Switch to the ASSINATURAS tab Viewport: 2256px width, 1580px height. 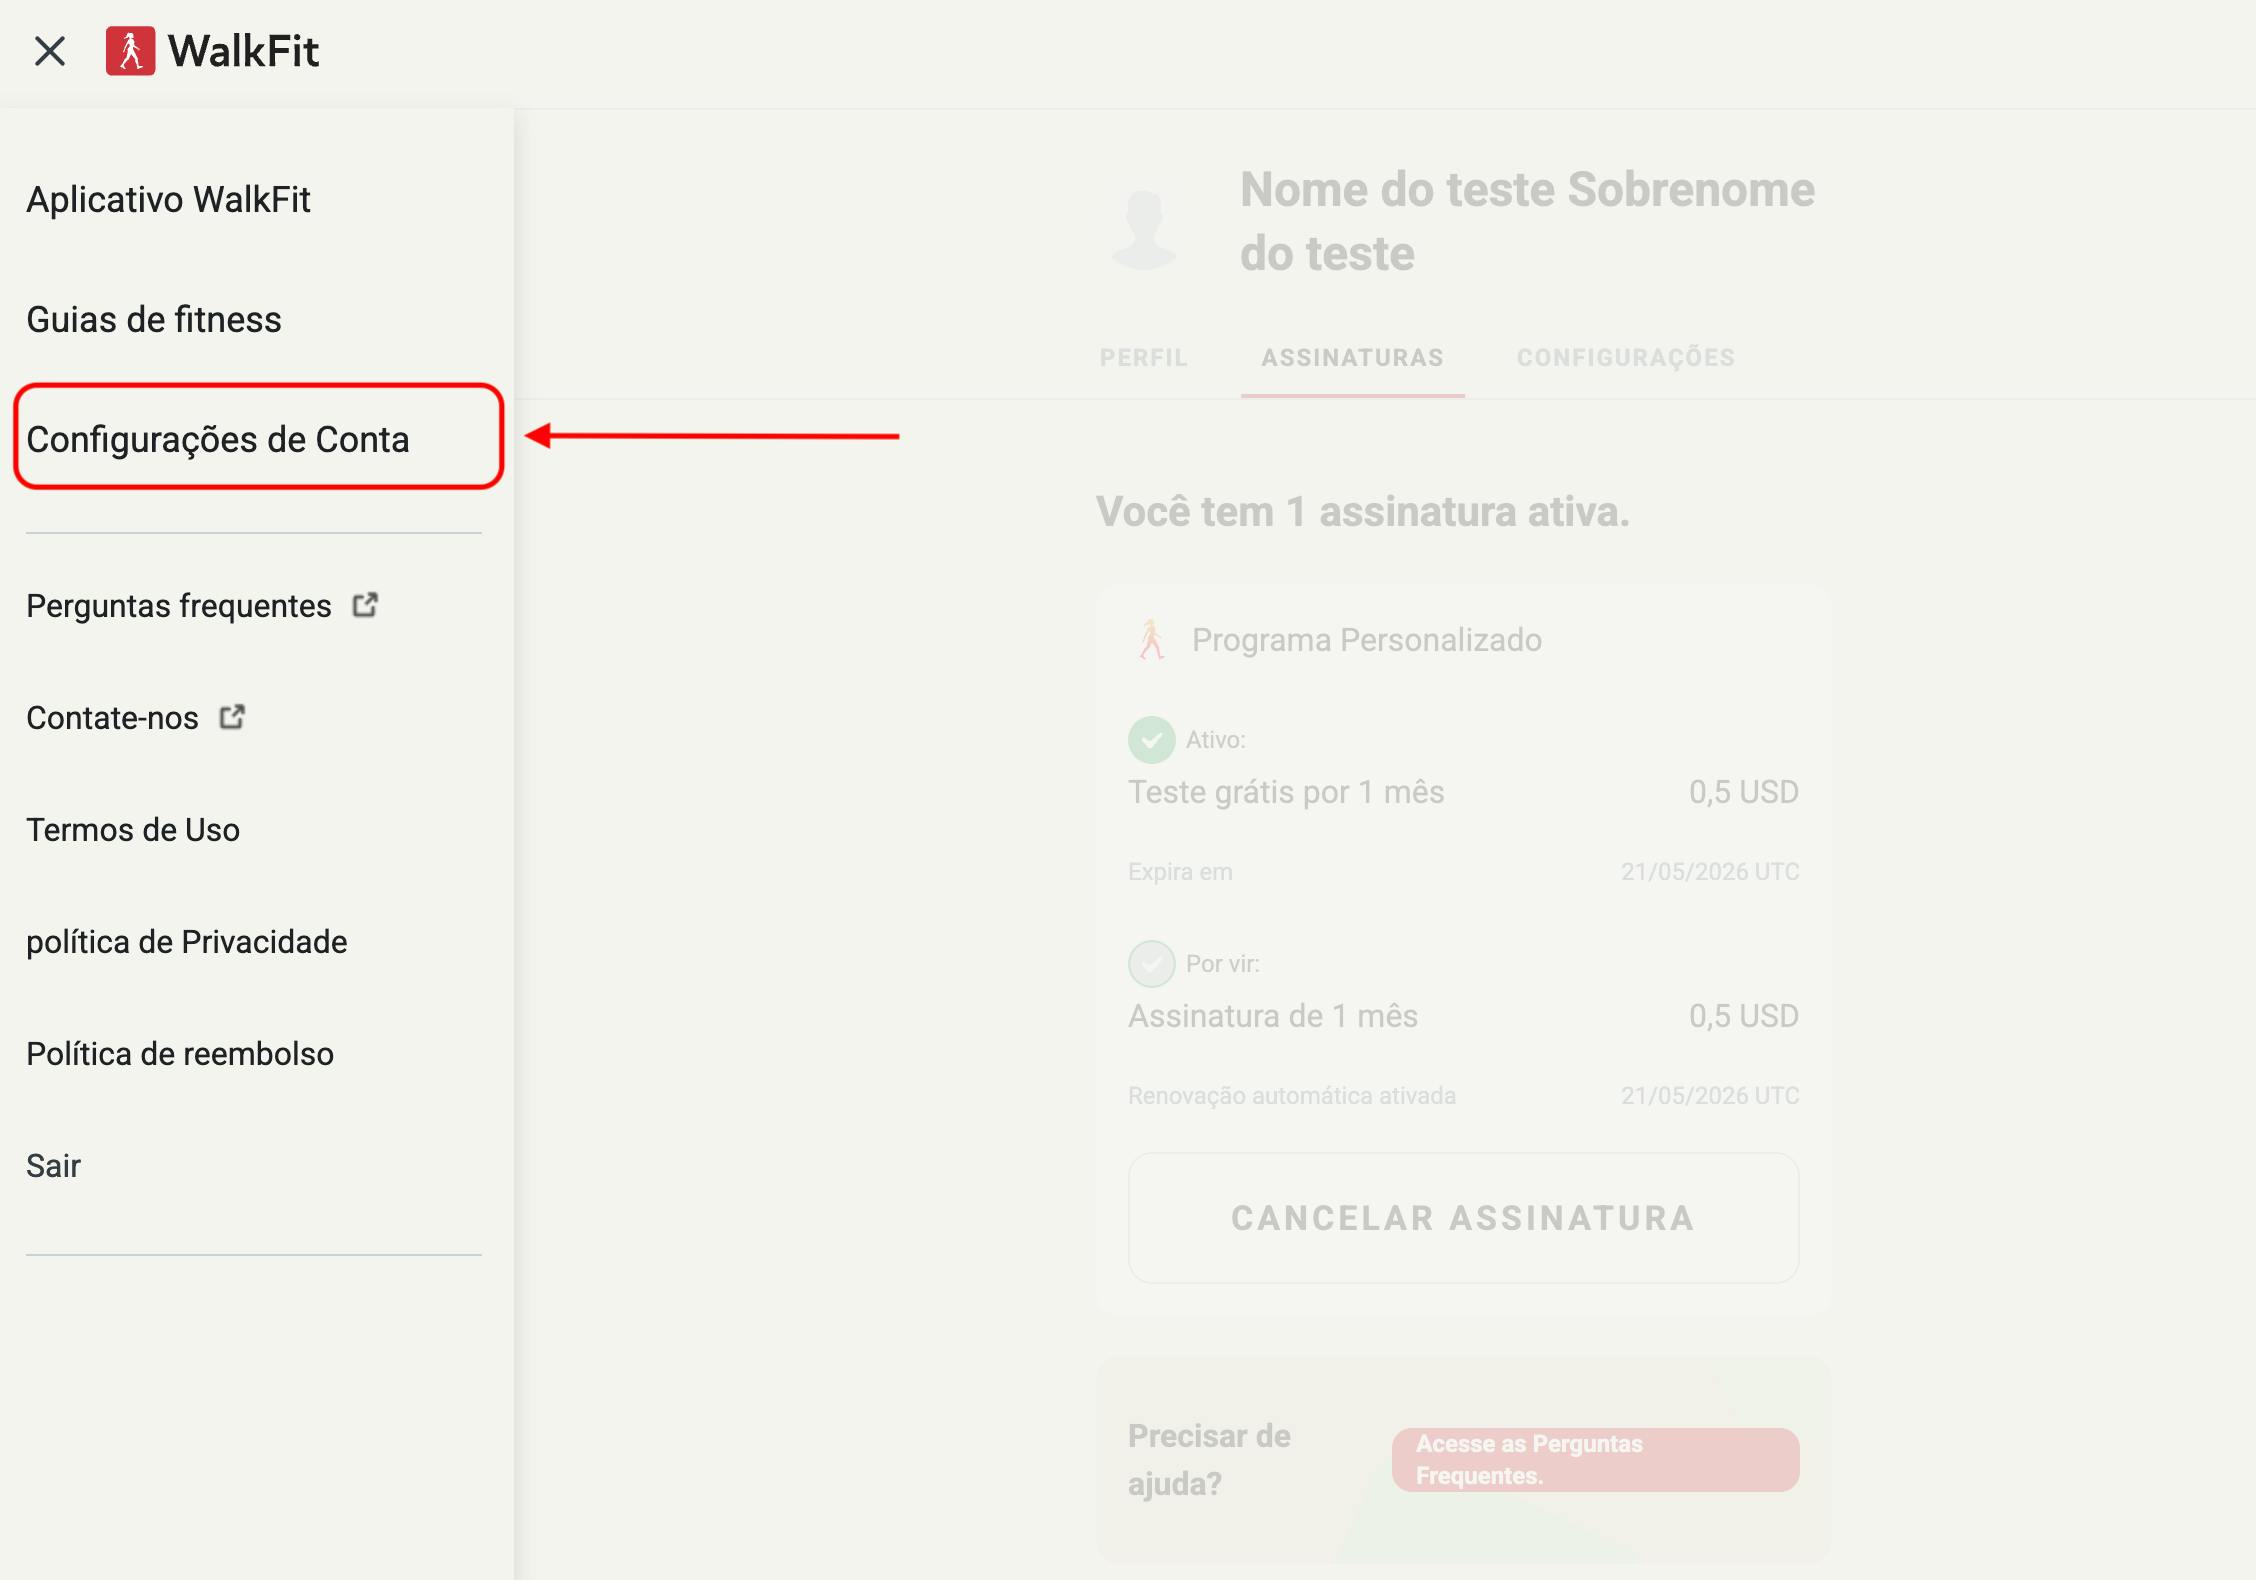pyautogui.click(x=1352, y=358)
